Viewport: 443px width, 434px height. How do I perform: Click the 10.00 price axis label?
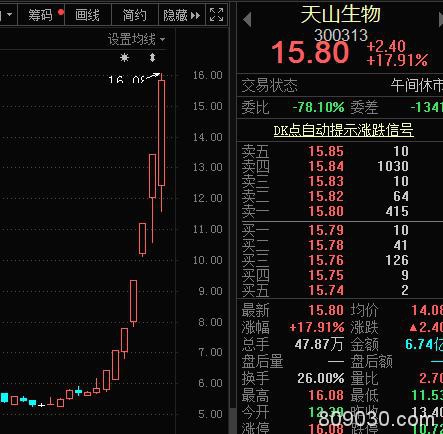(x=207, y=260)
